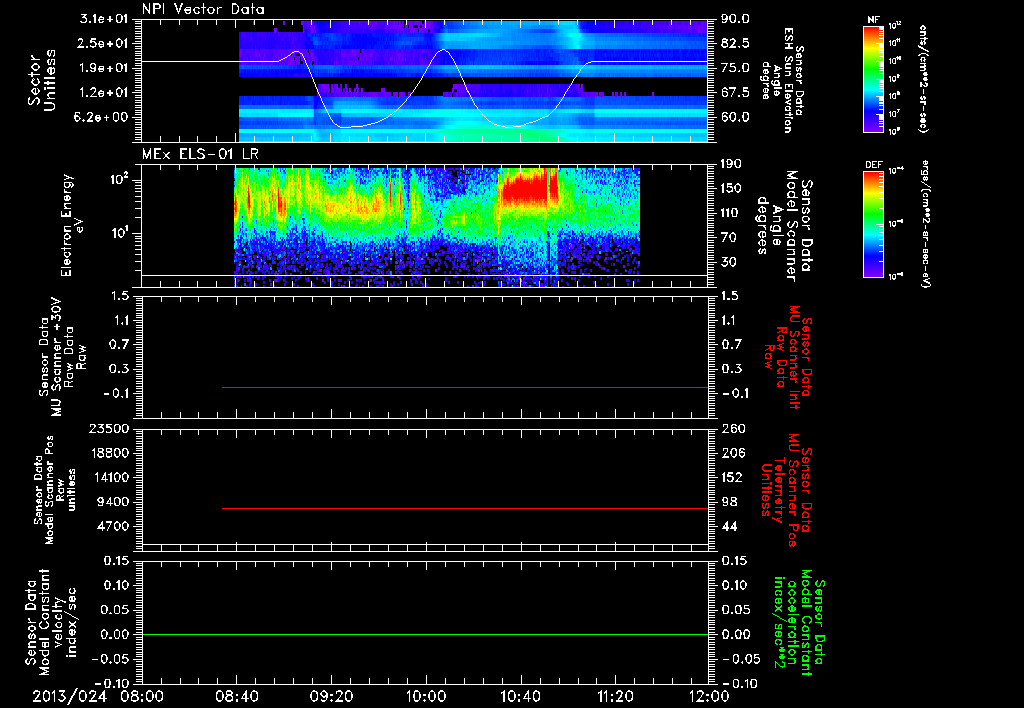Click the 11:20 time axis label
This screenshot has height=708, width=1024.
(x=615, y=696)
